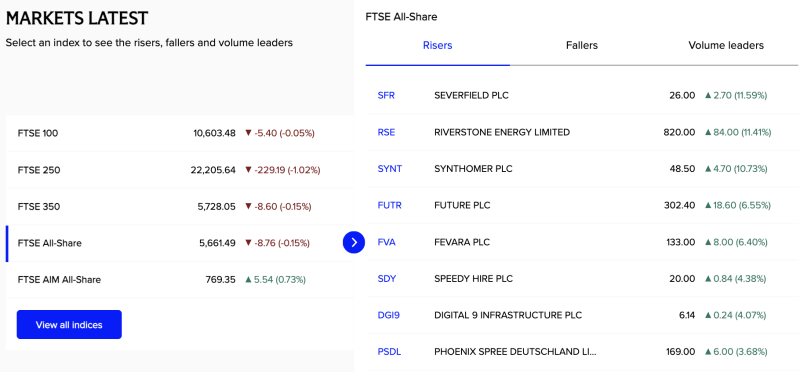The width and height of the screenshot is (800, 372).
Task: Select the FTSE 350 index row
Action: pos(180,207)
